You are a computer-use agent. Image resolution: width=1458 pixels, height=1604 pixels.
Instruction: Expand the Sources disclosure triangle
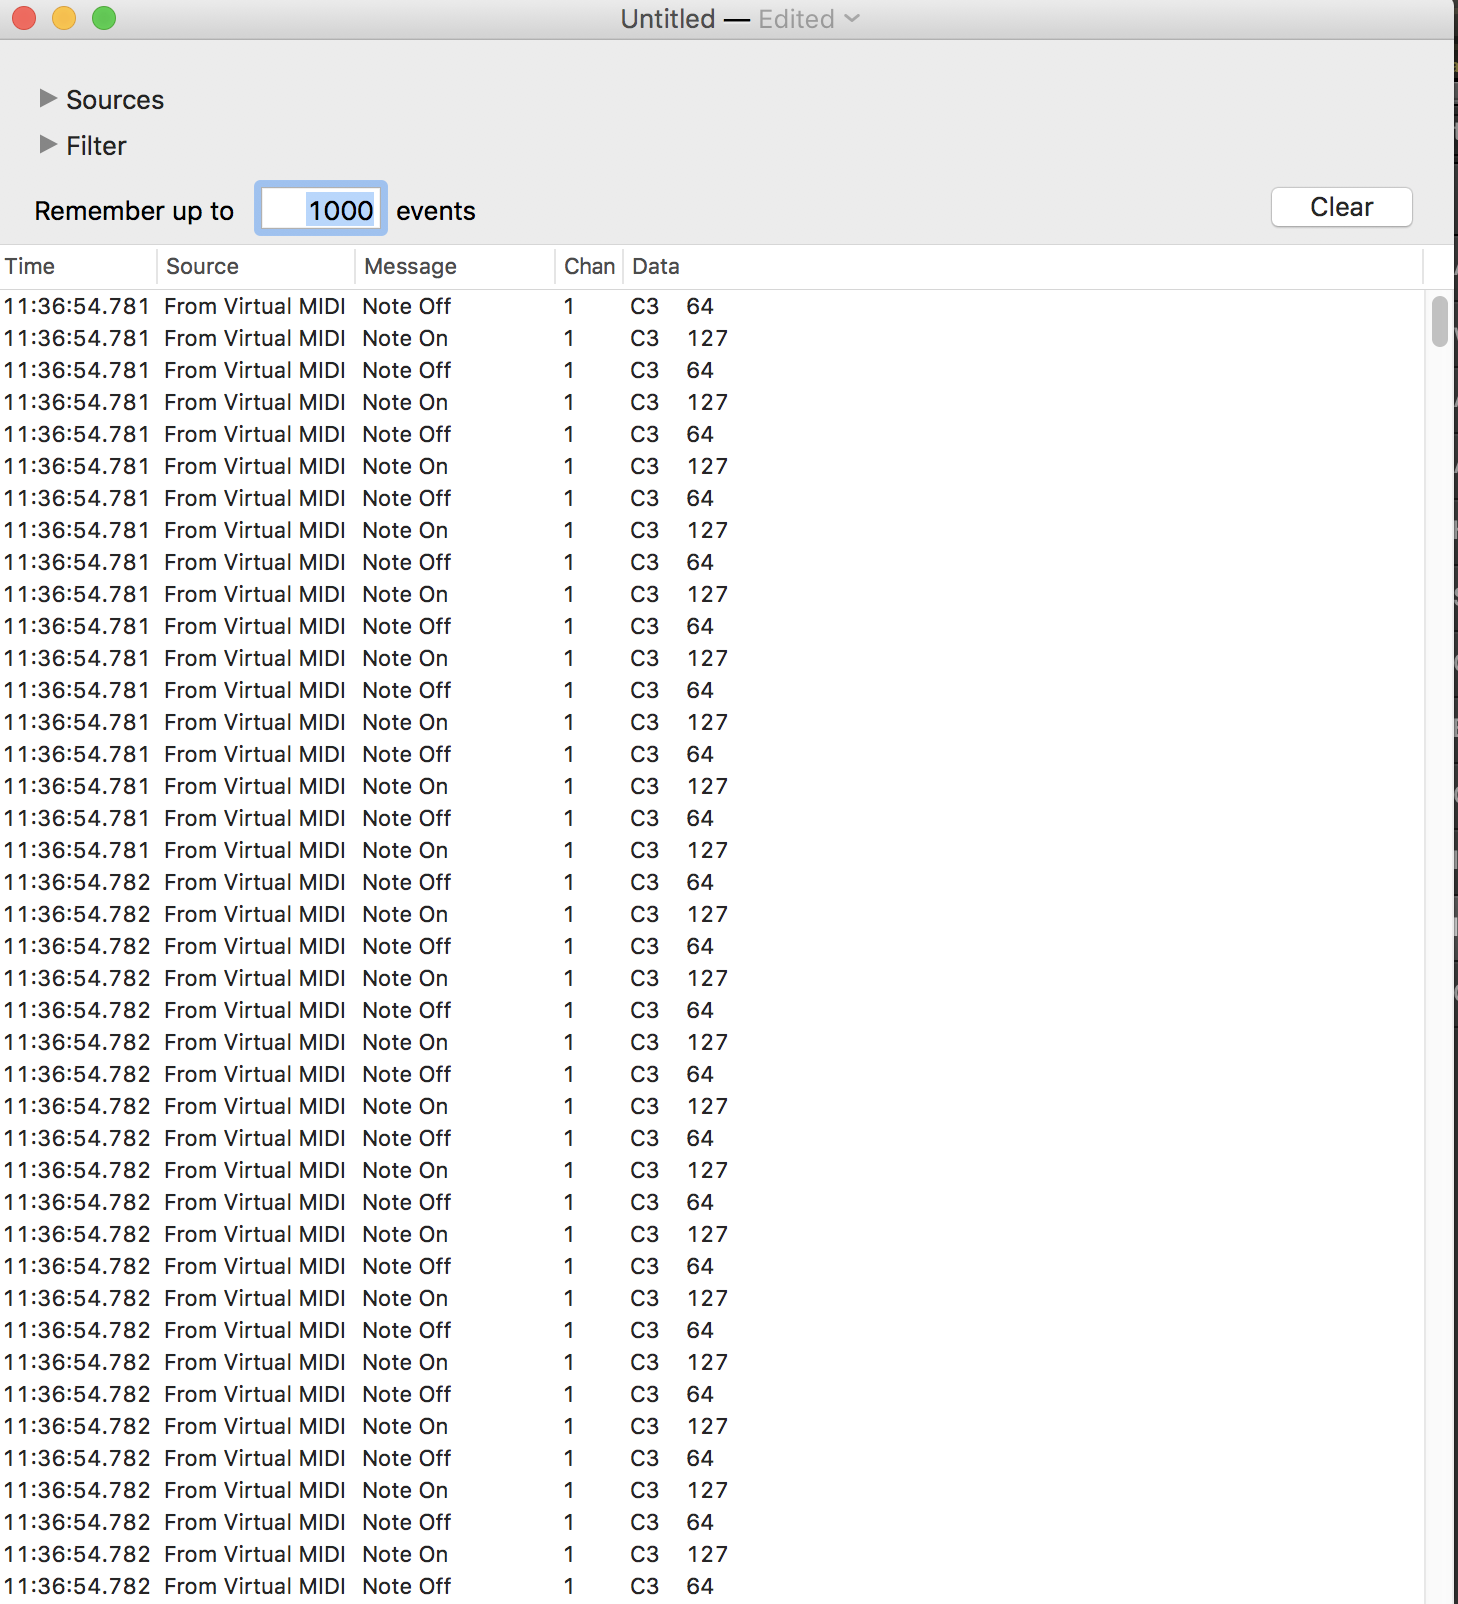(47, 98)
